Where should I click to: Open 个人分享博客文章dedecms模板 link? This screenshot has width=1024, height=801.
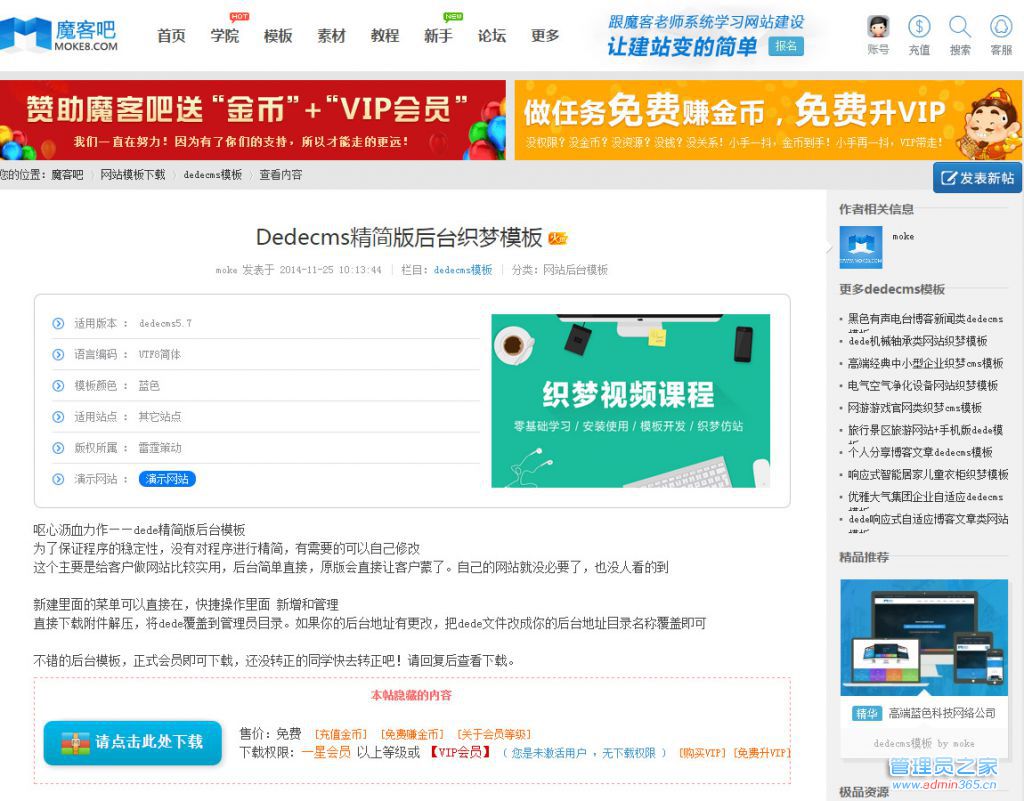pos(920,452)
